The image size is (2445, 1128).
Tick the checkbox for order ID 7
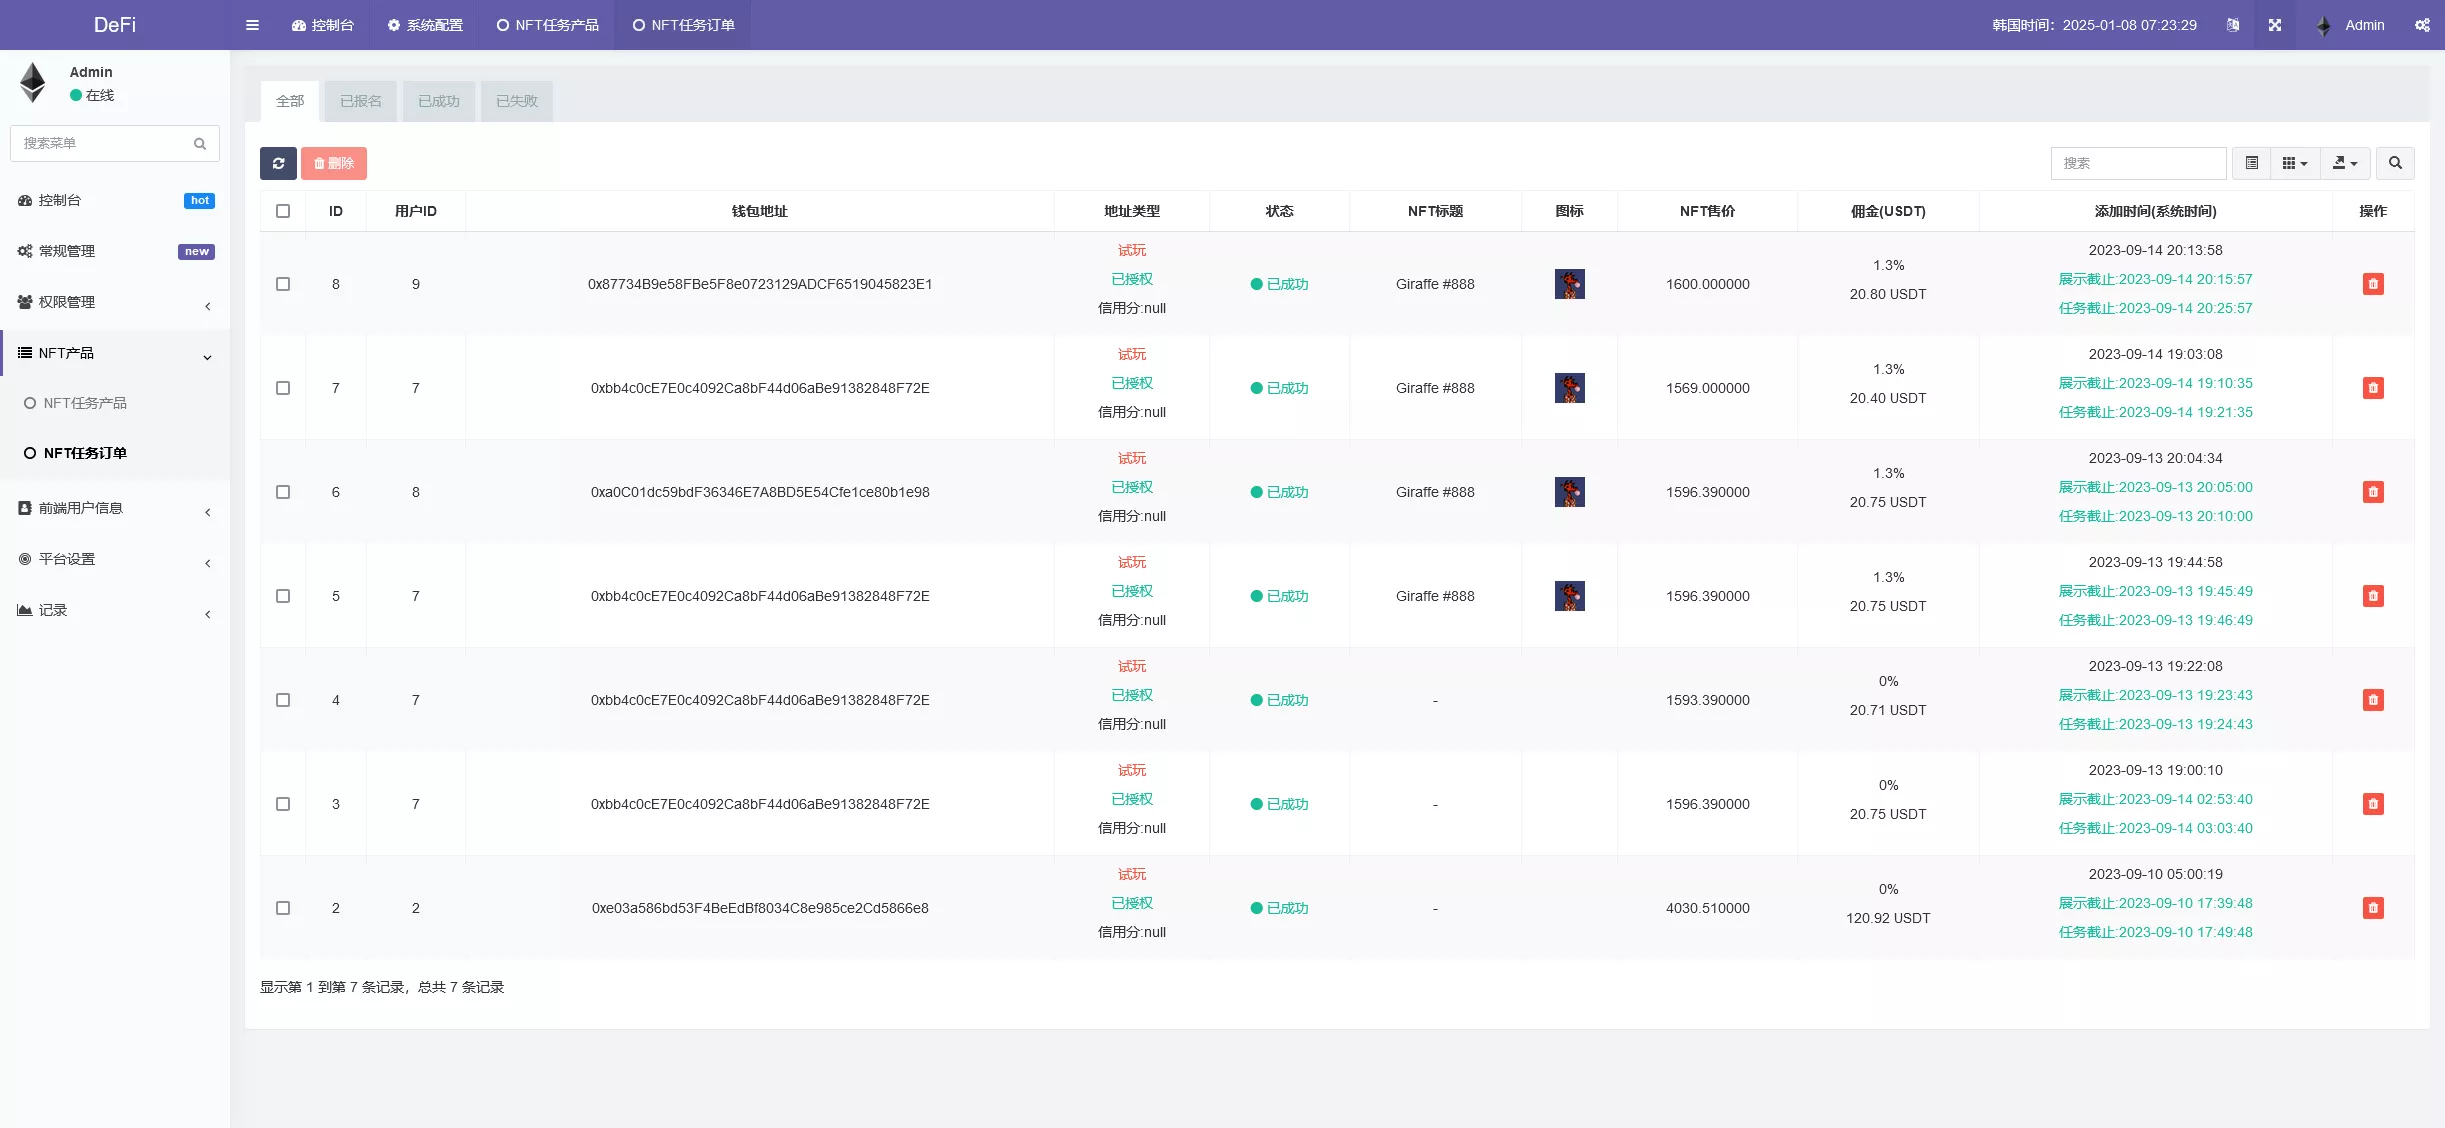(x=283, y=388)
